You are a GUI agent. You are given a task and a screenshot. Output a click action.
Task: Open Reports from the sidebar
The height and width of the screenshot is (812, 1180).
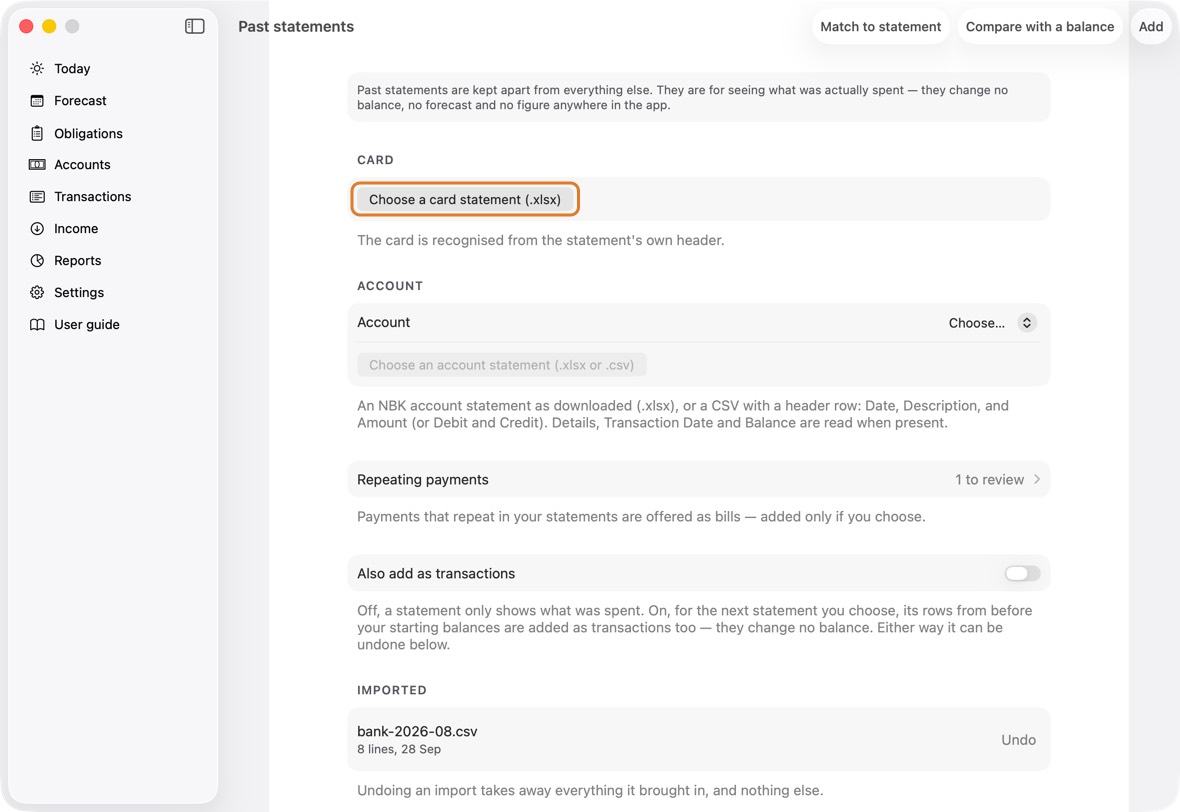tap(78, 260)
